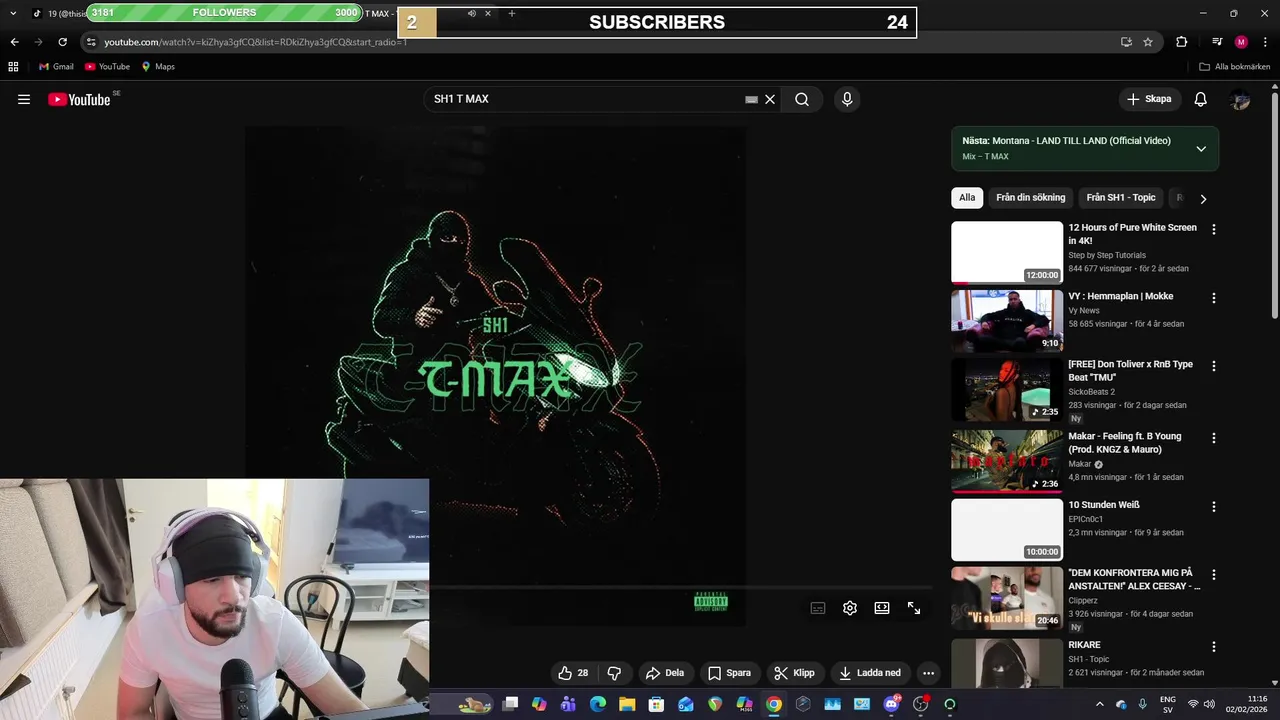
Task: Open options menu for Makar - Feeling video
Action: (1214, 438)
